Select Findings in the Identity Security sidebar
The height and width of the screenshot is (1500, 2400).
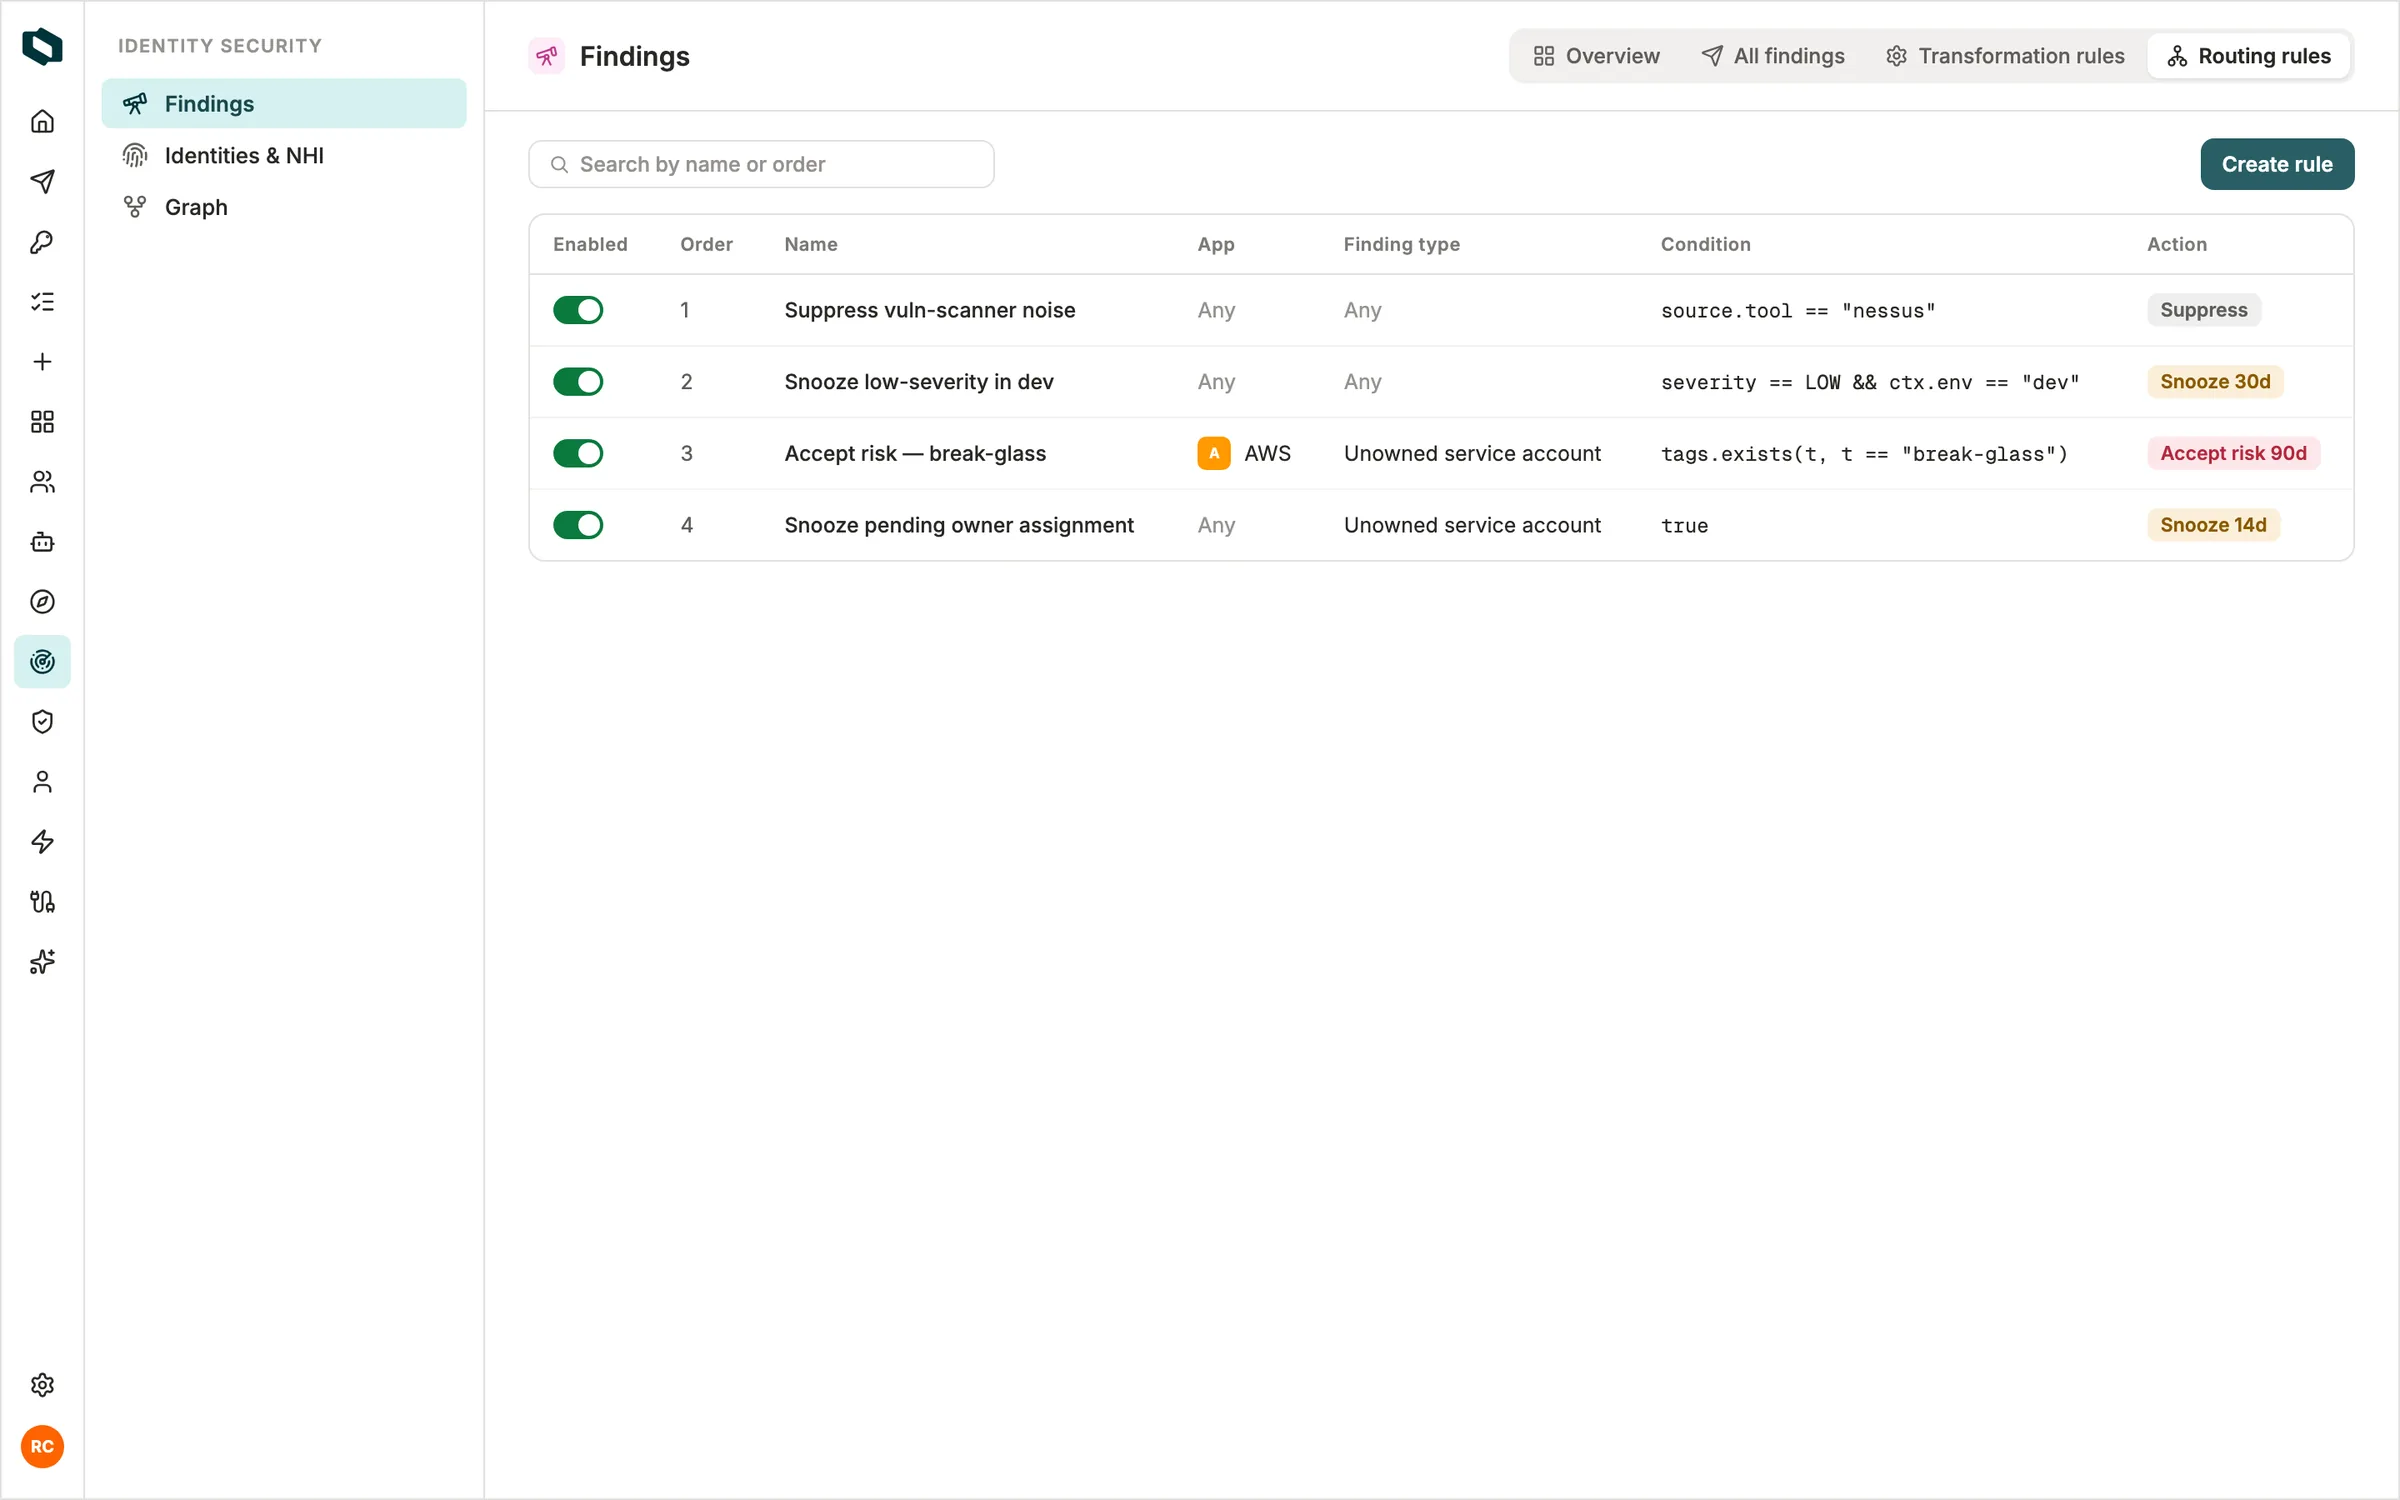click(x=284, y=104)
